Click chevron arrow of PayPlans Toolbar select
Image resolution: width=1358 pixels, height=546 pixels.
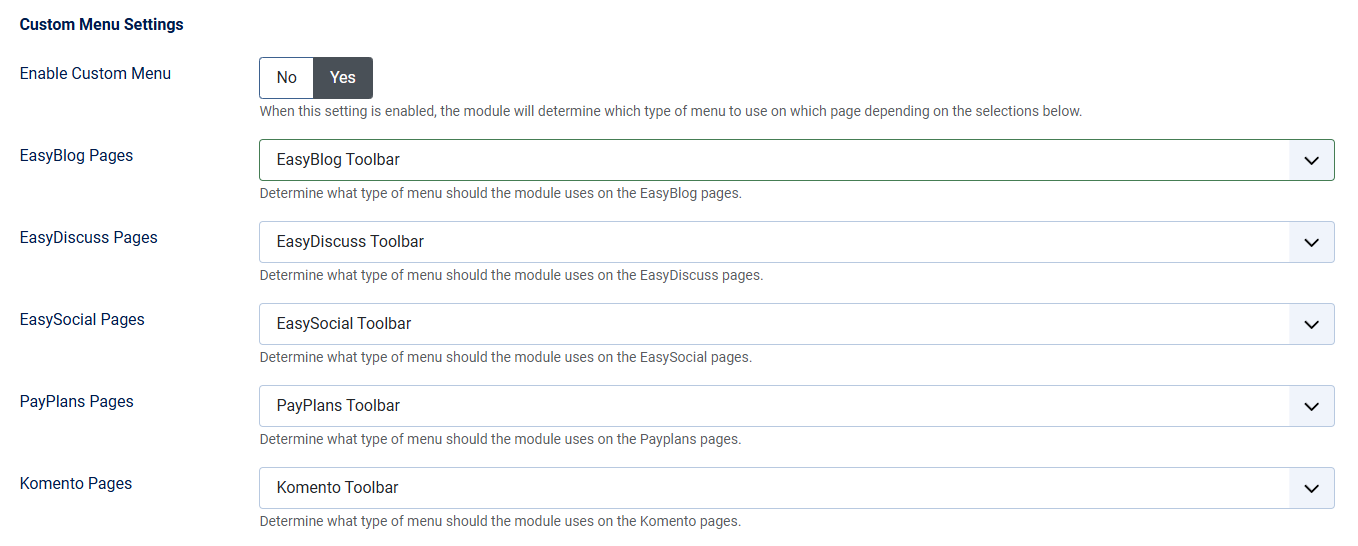pyautogui.click(x=1312, y=406)
